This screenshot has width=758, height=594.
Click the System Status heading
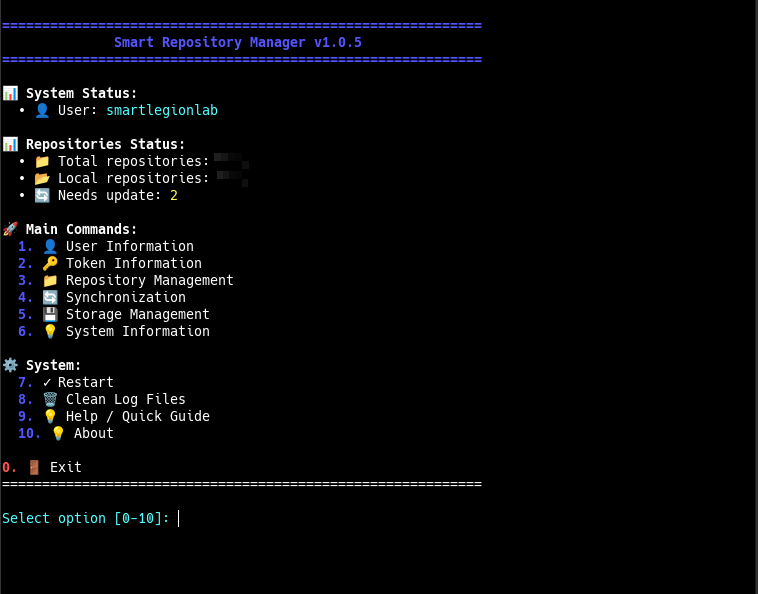82,93
